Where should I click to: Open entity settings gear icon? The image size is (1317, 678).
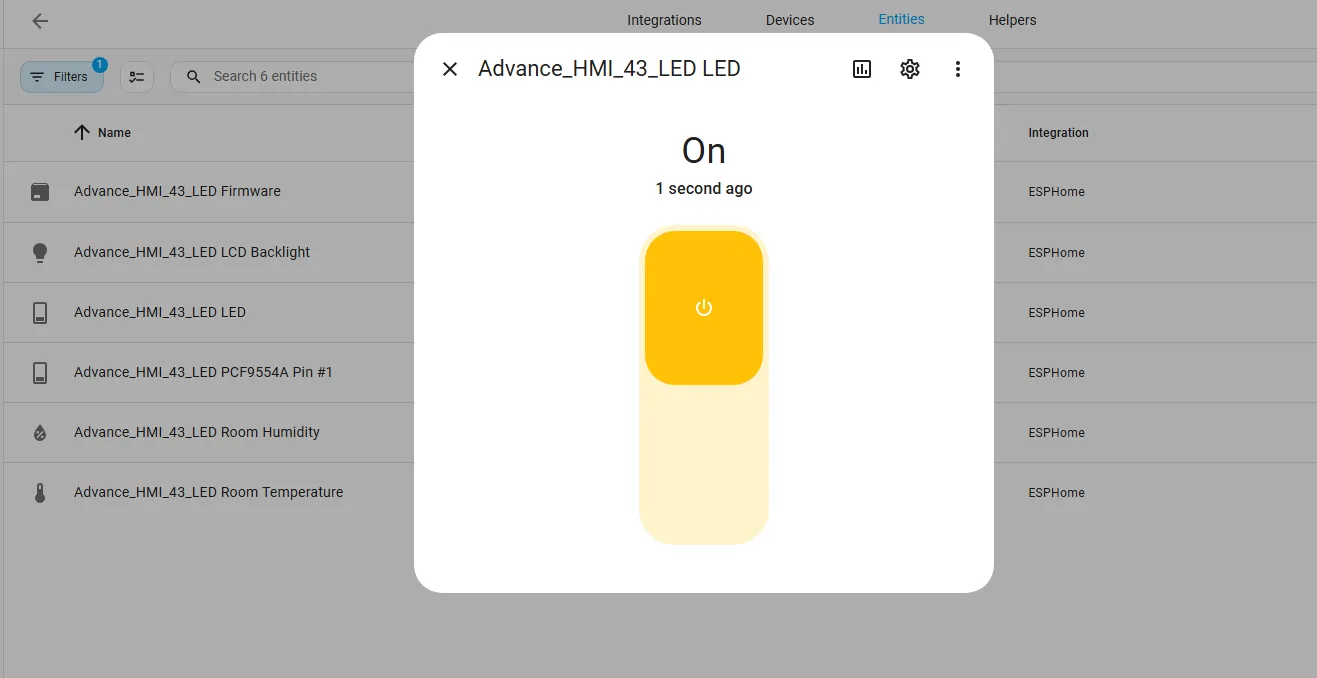click(909, 69)
